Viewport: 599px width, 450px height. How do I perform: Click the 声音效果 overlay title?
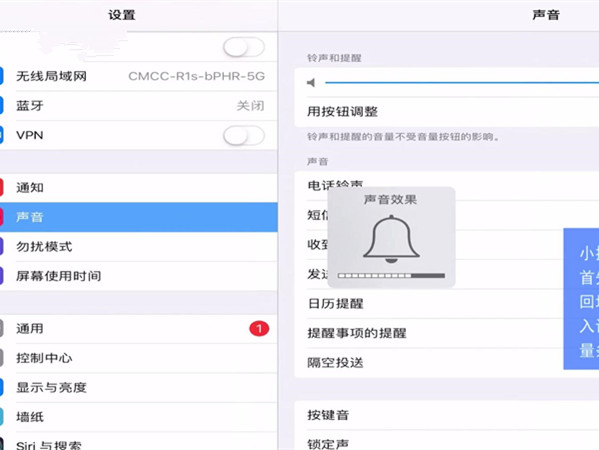(x=390, y=199)
